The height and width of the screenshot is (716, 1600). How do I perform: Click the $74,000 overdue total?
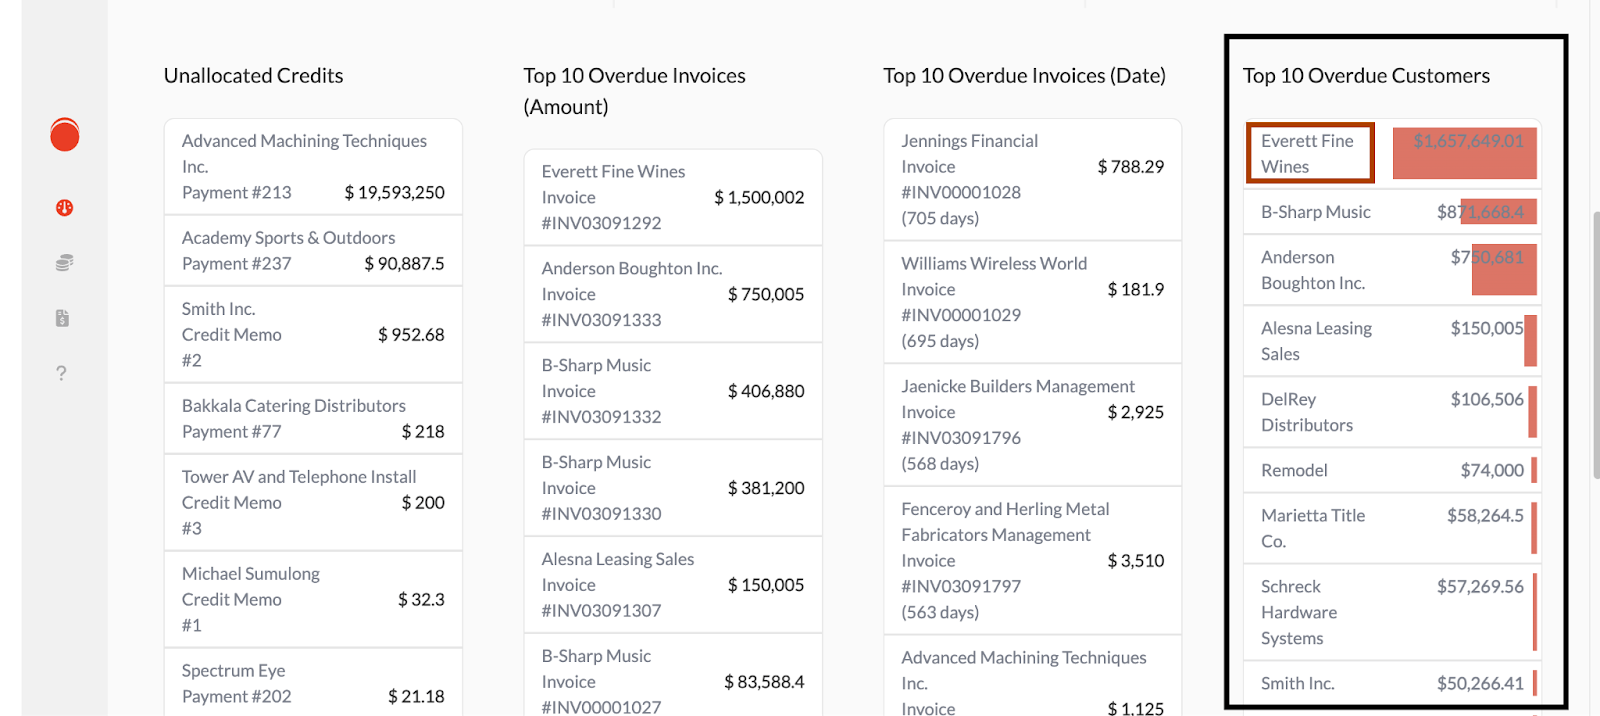pos(1492,470)
